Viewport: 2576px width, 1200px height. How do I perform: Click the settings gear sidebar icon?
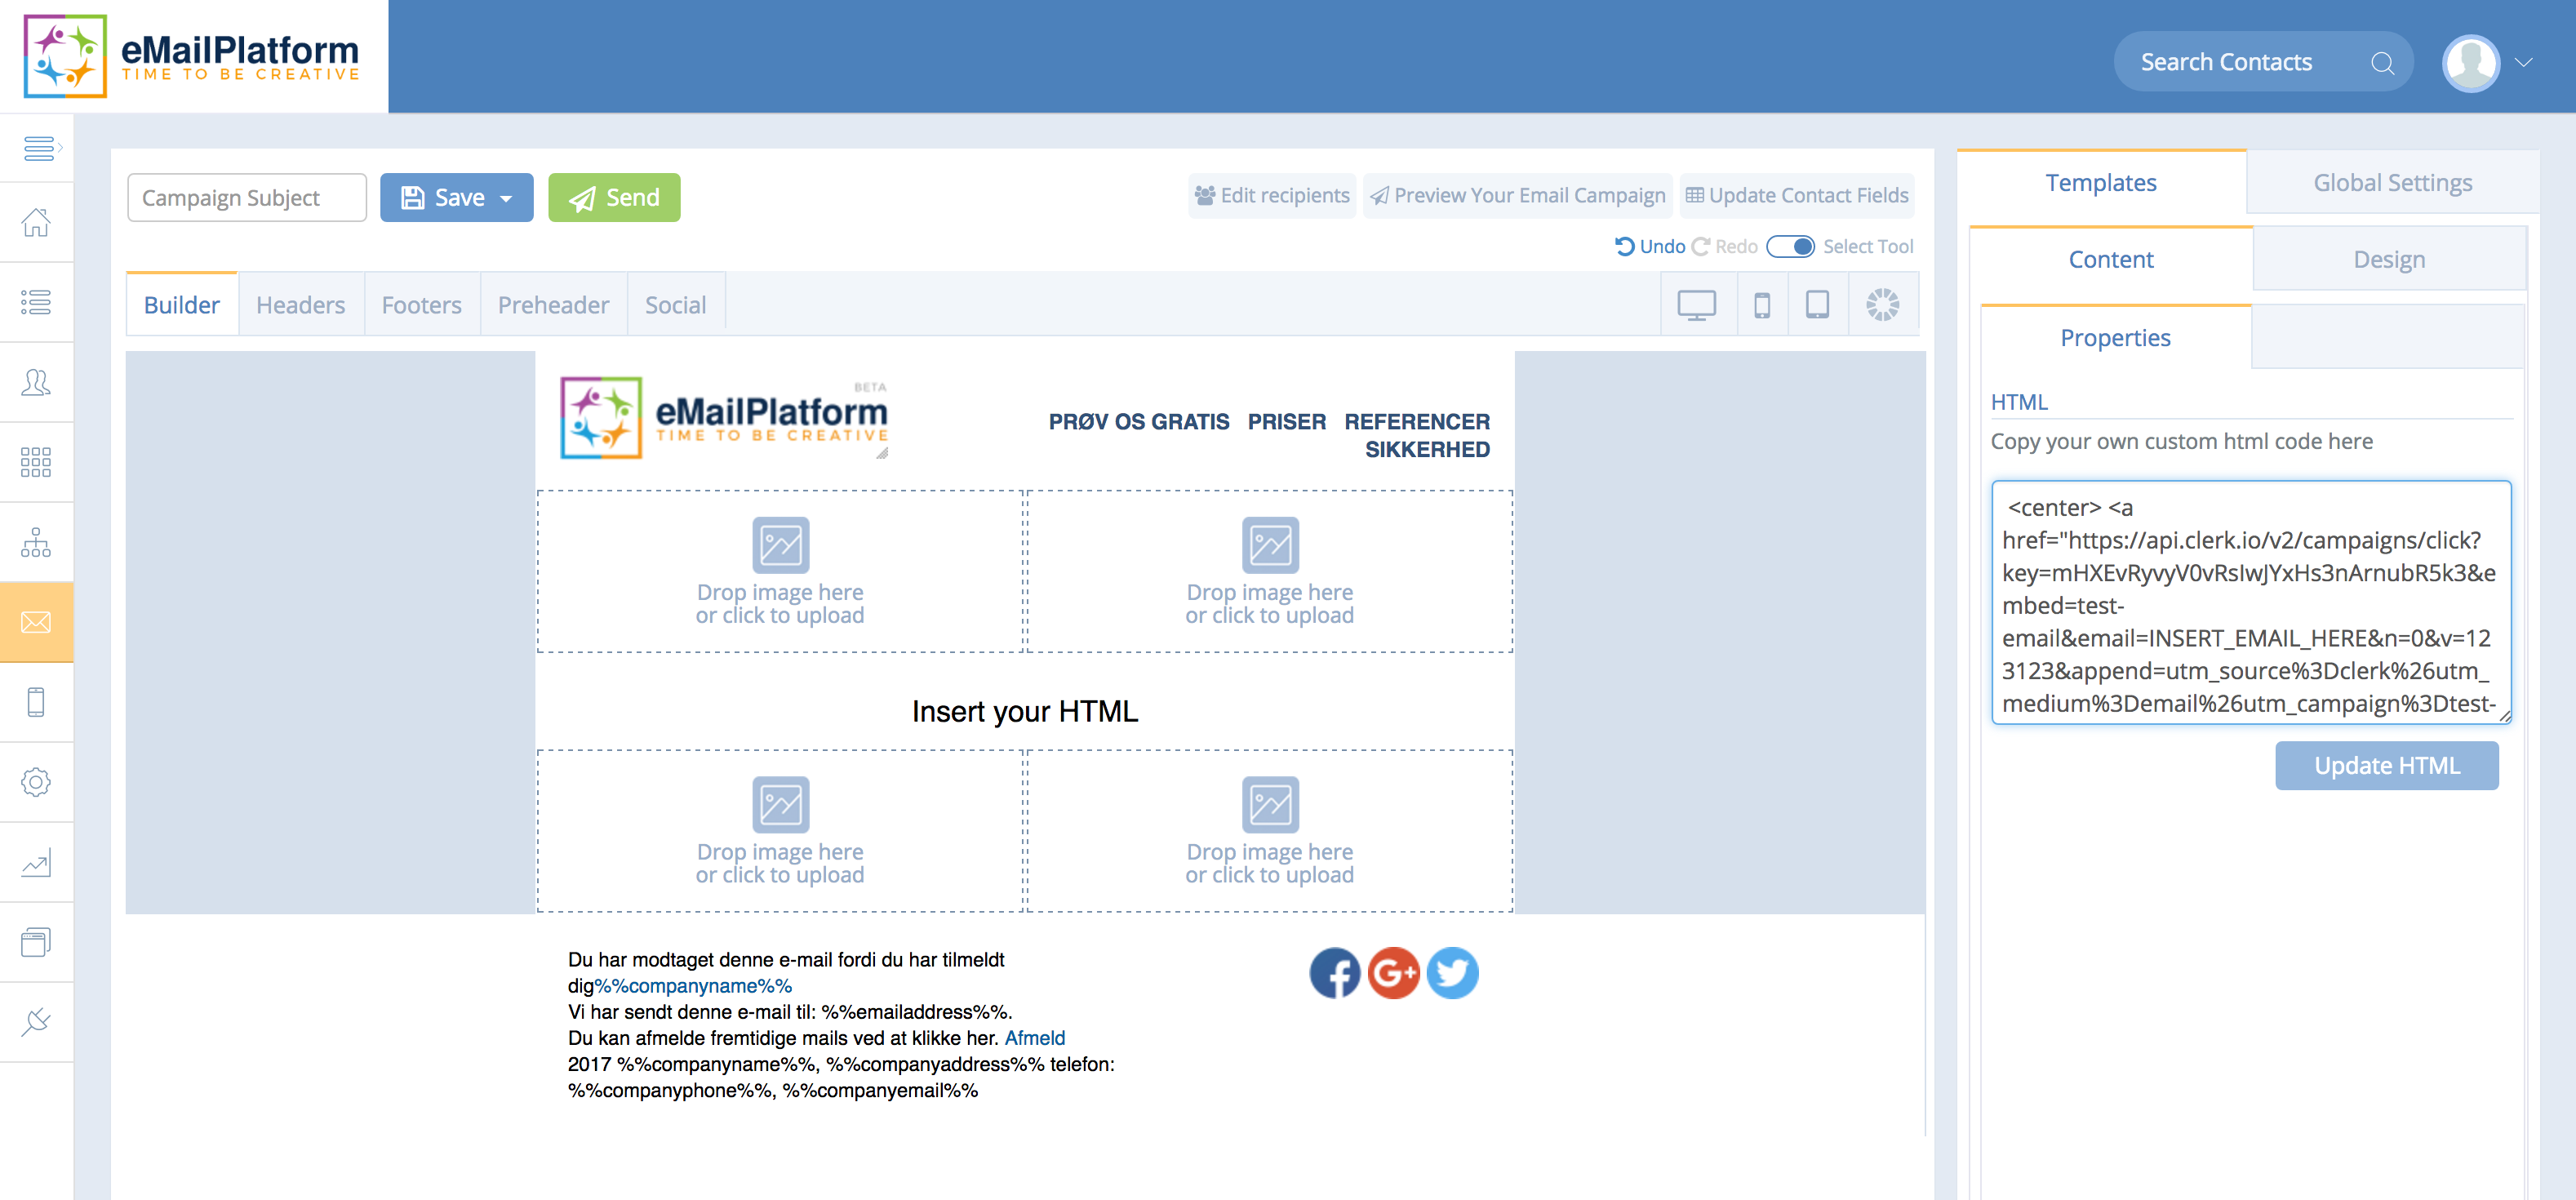click(36, 782)
